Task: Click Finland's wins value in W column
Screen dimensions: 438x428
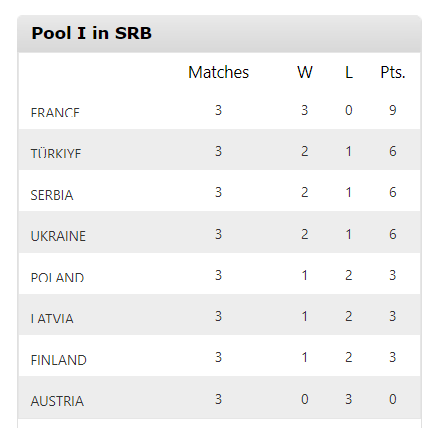Action: 305,357
